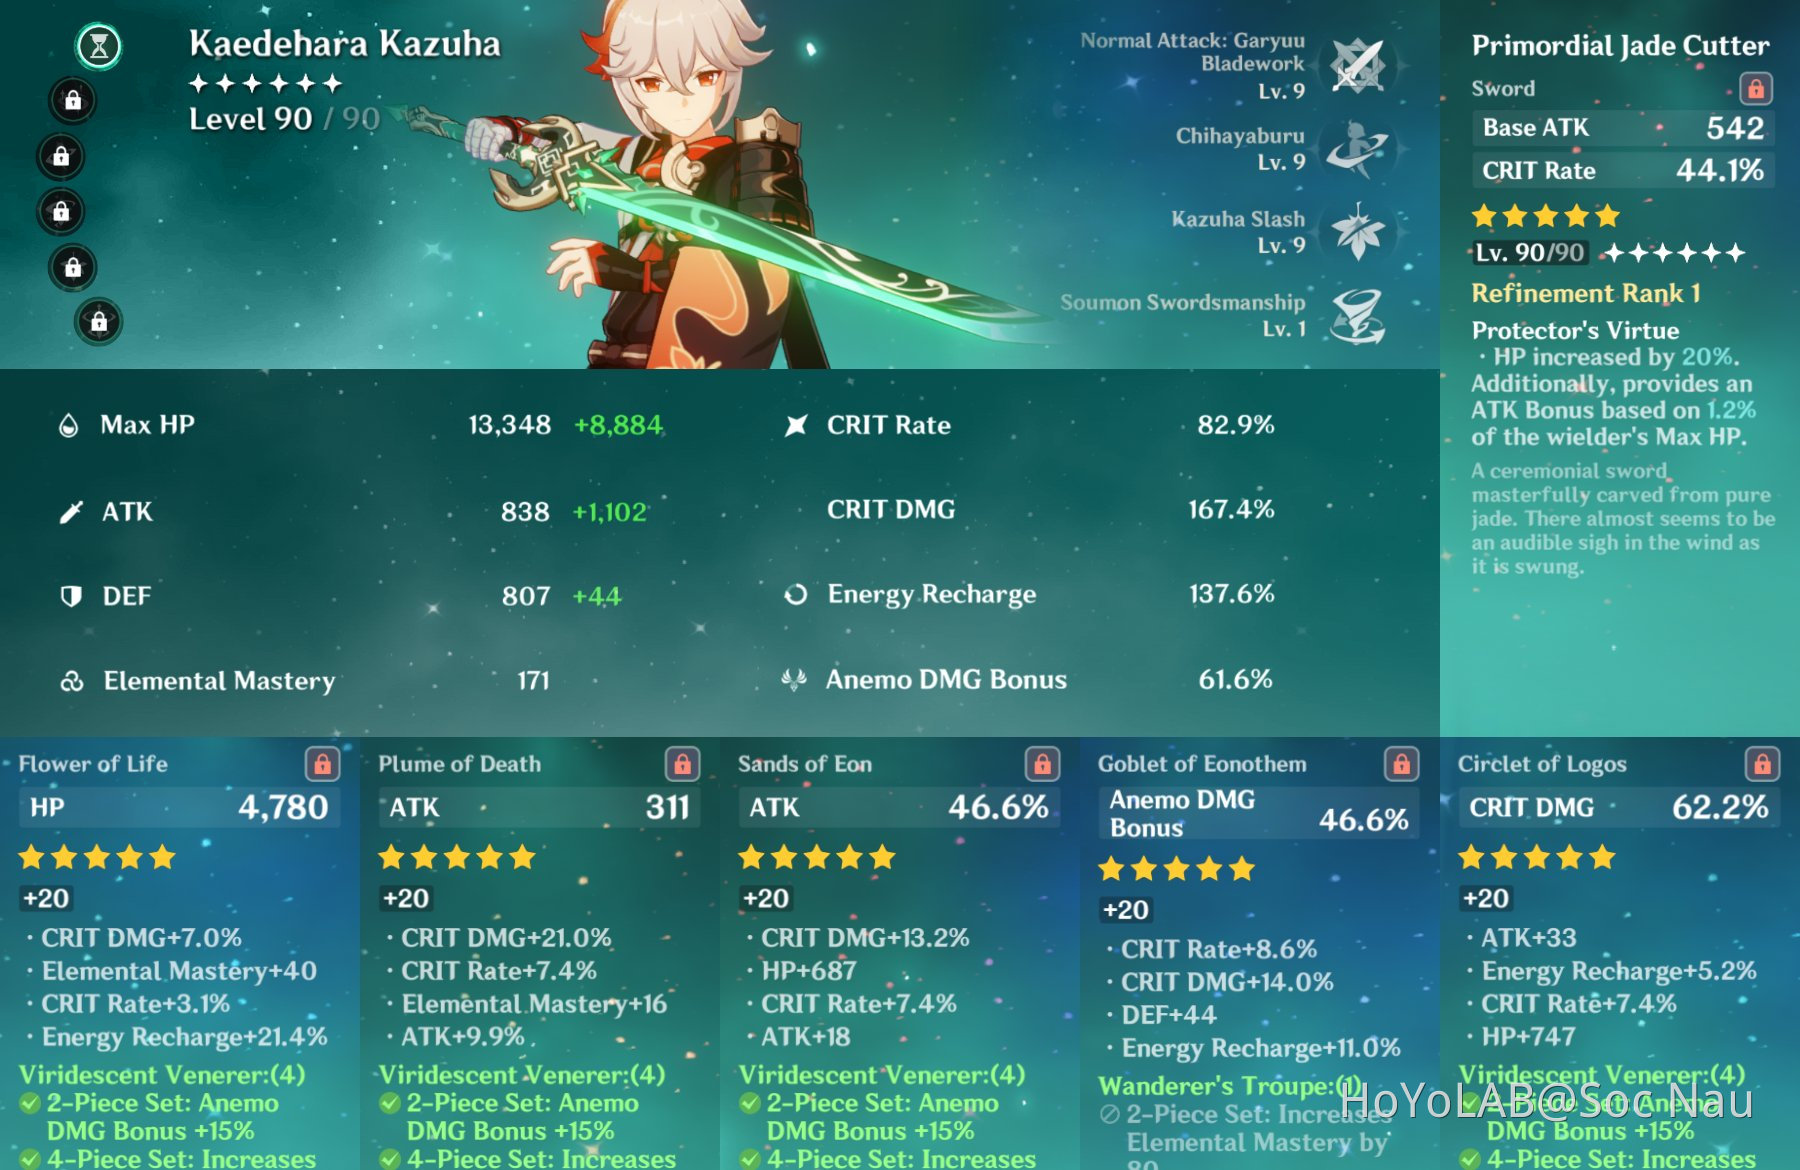
Task: Toggle the Plume of Death lock
Action: tap(682, 764)
